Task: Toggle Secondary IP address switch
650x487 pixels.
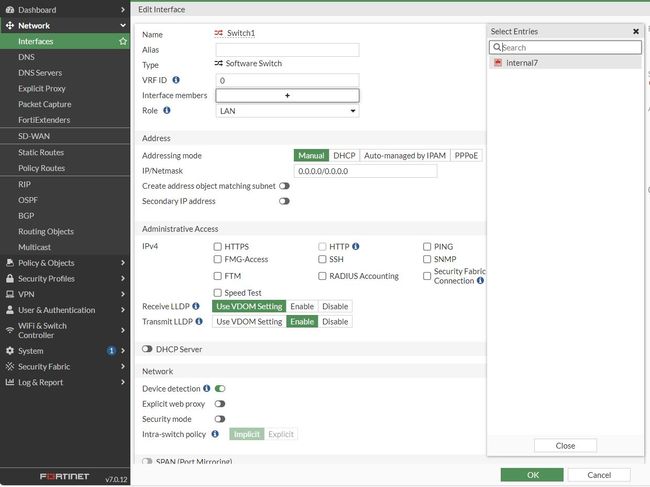Action: tap(284, 201)
